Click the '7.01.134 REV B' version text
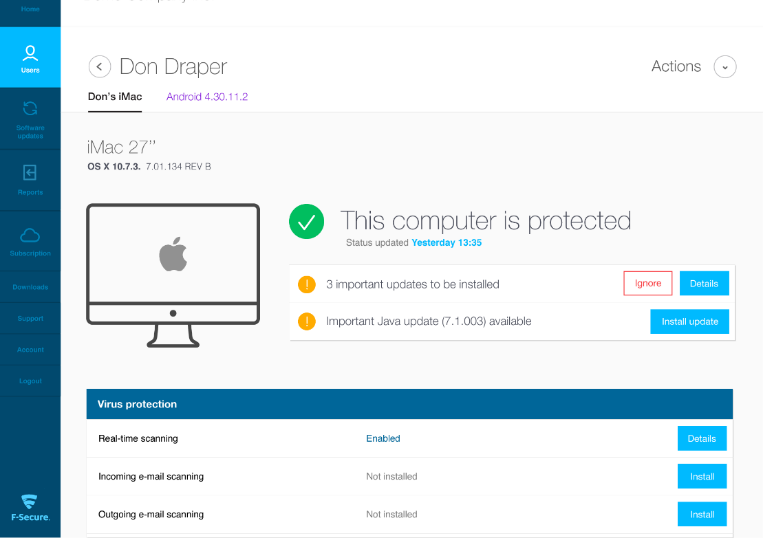Screen dimensions: 763x538 click(178, 166)
